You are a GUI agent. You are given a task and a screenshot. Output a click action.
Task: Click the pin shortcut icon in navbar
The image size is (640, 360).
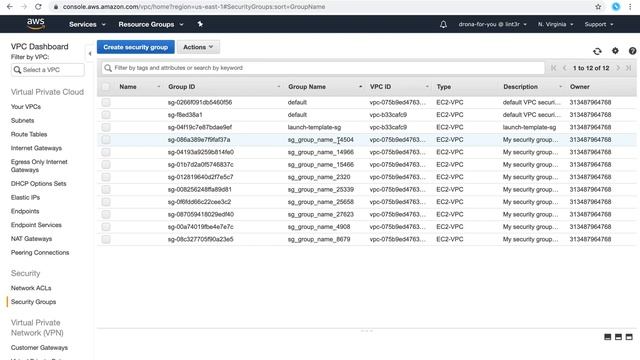[200, 24]
